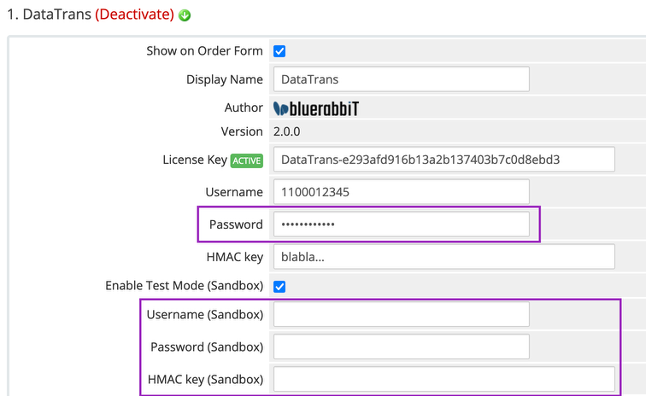Focus the Username field showing 1100012345
This screenshot has height=396, width=646.
(x=401, y=192)
